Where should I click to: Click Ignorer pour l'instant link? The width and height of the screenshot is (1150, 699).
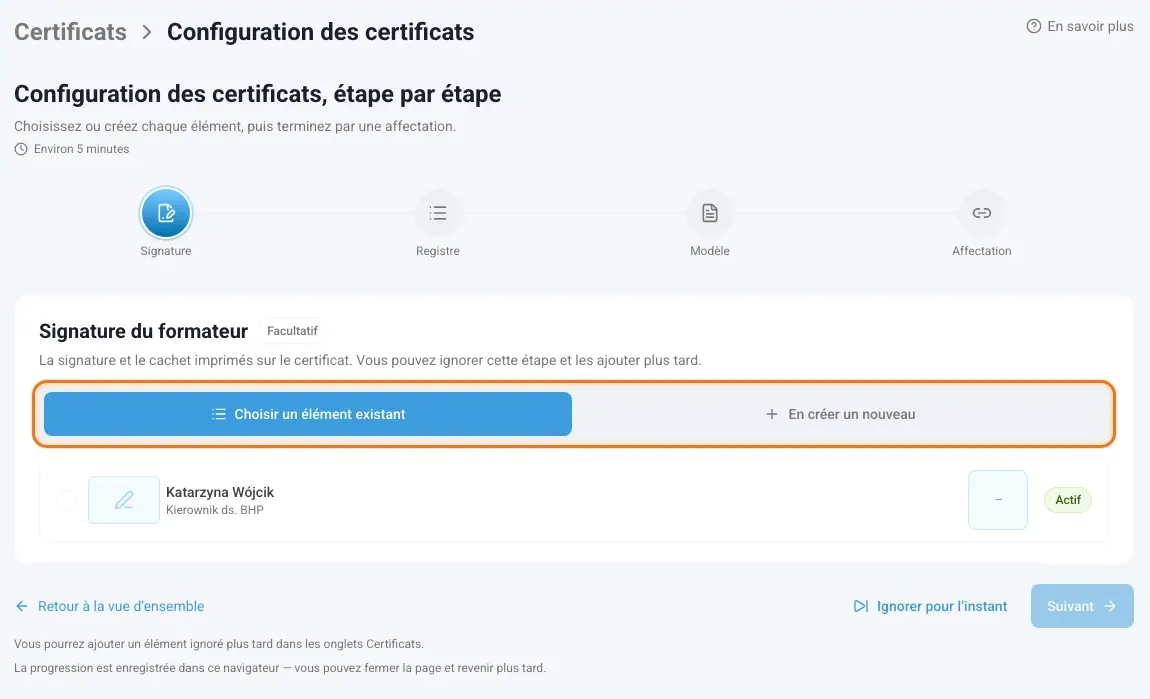(x=942, y=607)
